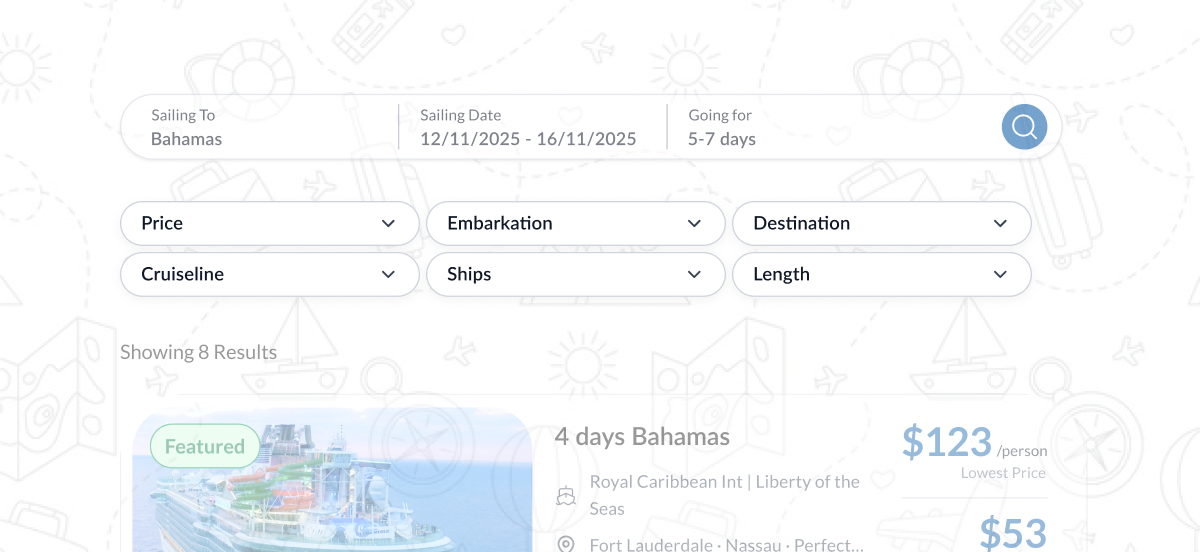Click the location pin icon near Fort Lauderdale
This screenshot has width=1200, height=552.
(566, 544)
